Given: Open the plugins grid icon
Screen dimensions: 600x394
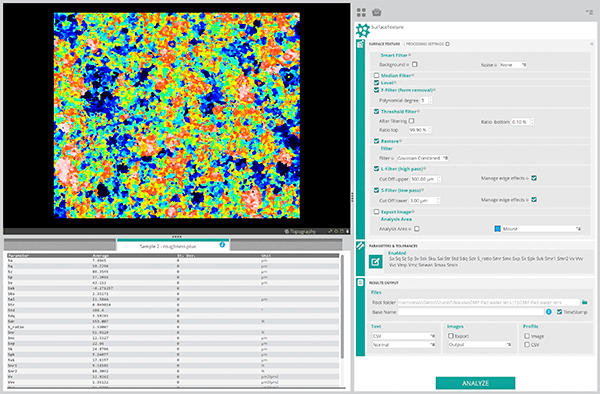Looking at the screenshot, I should click(361, 13).
